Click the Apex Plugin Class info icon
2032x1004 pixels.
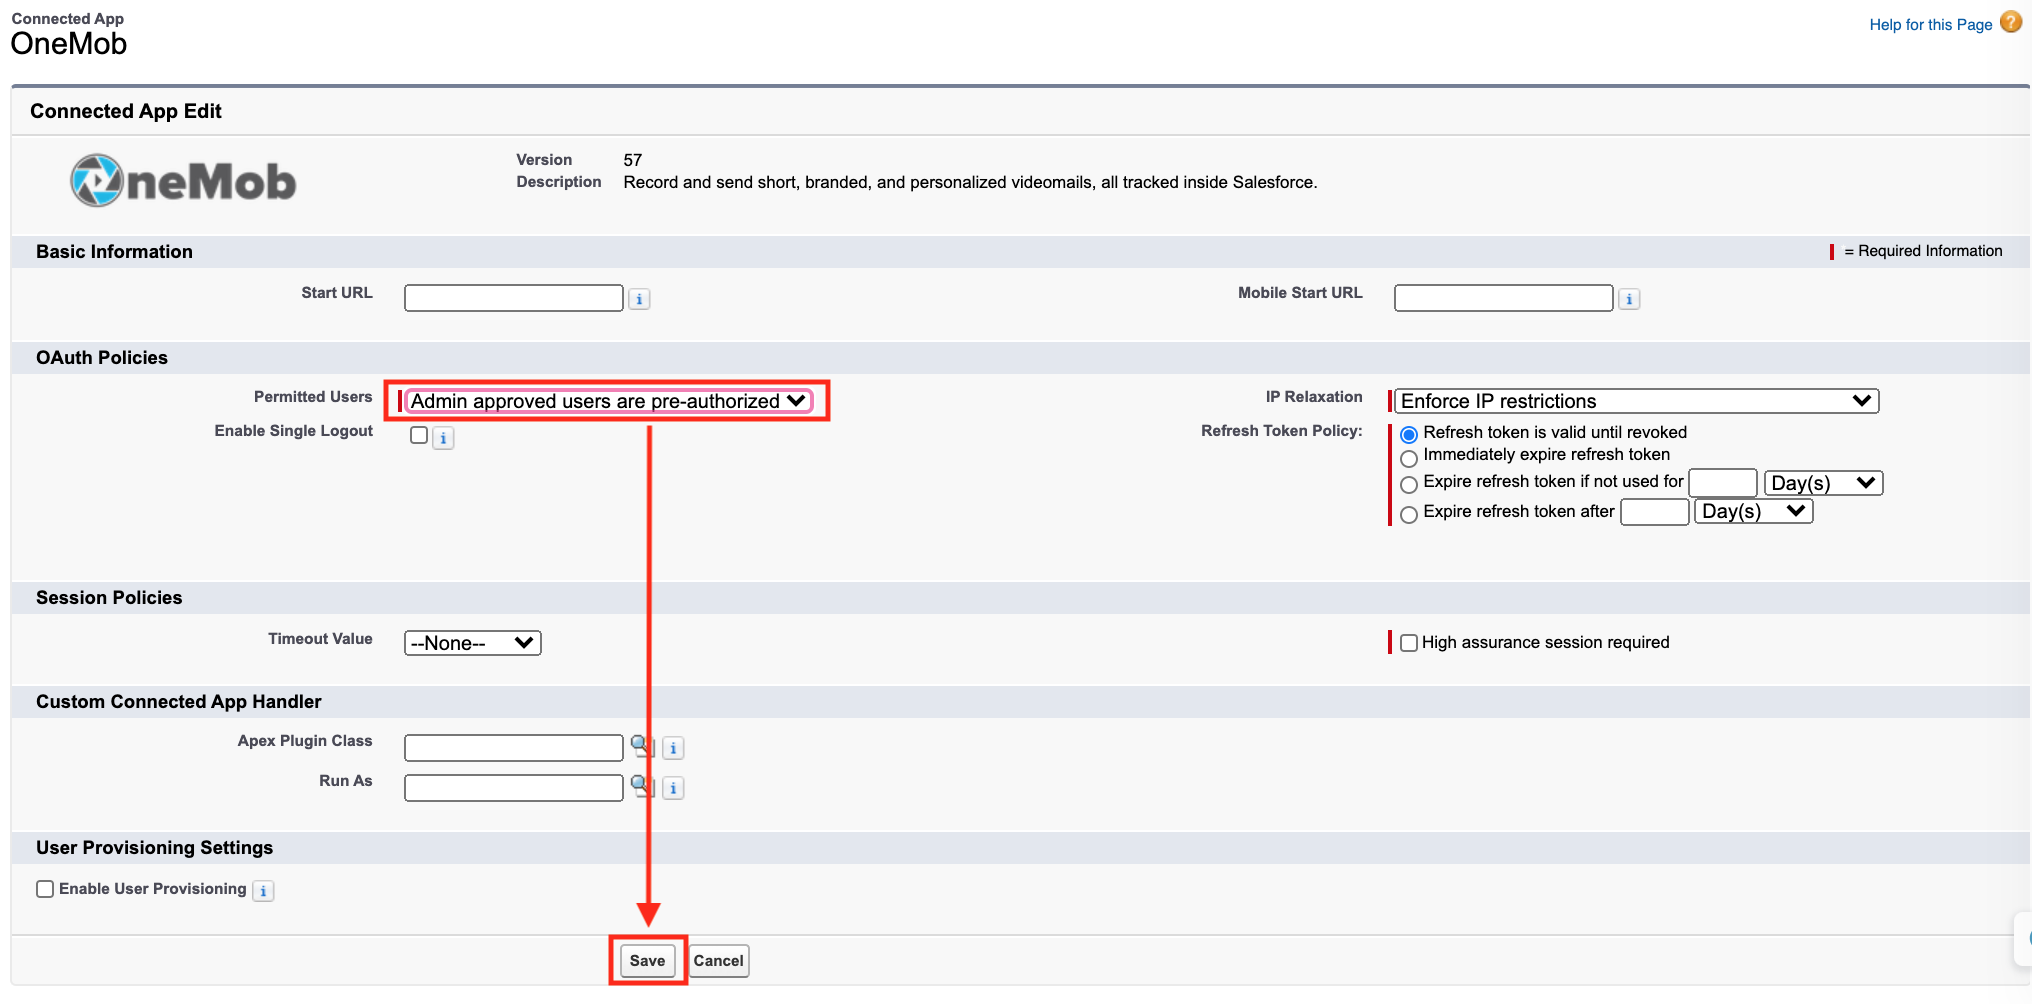pos(673,748)
